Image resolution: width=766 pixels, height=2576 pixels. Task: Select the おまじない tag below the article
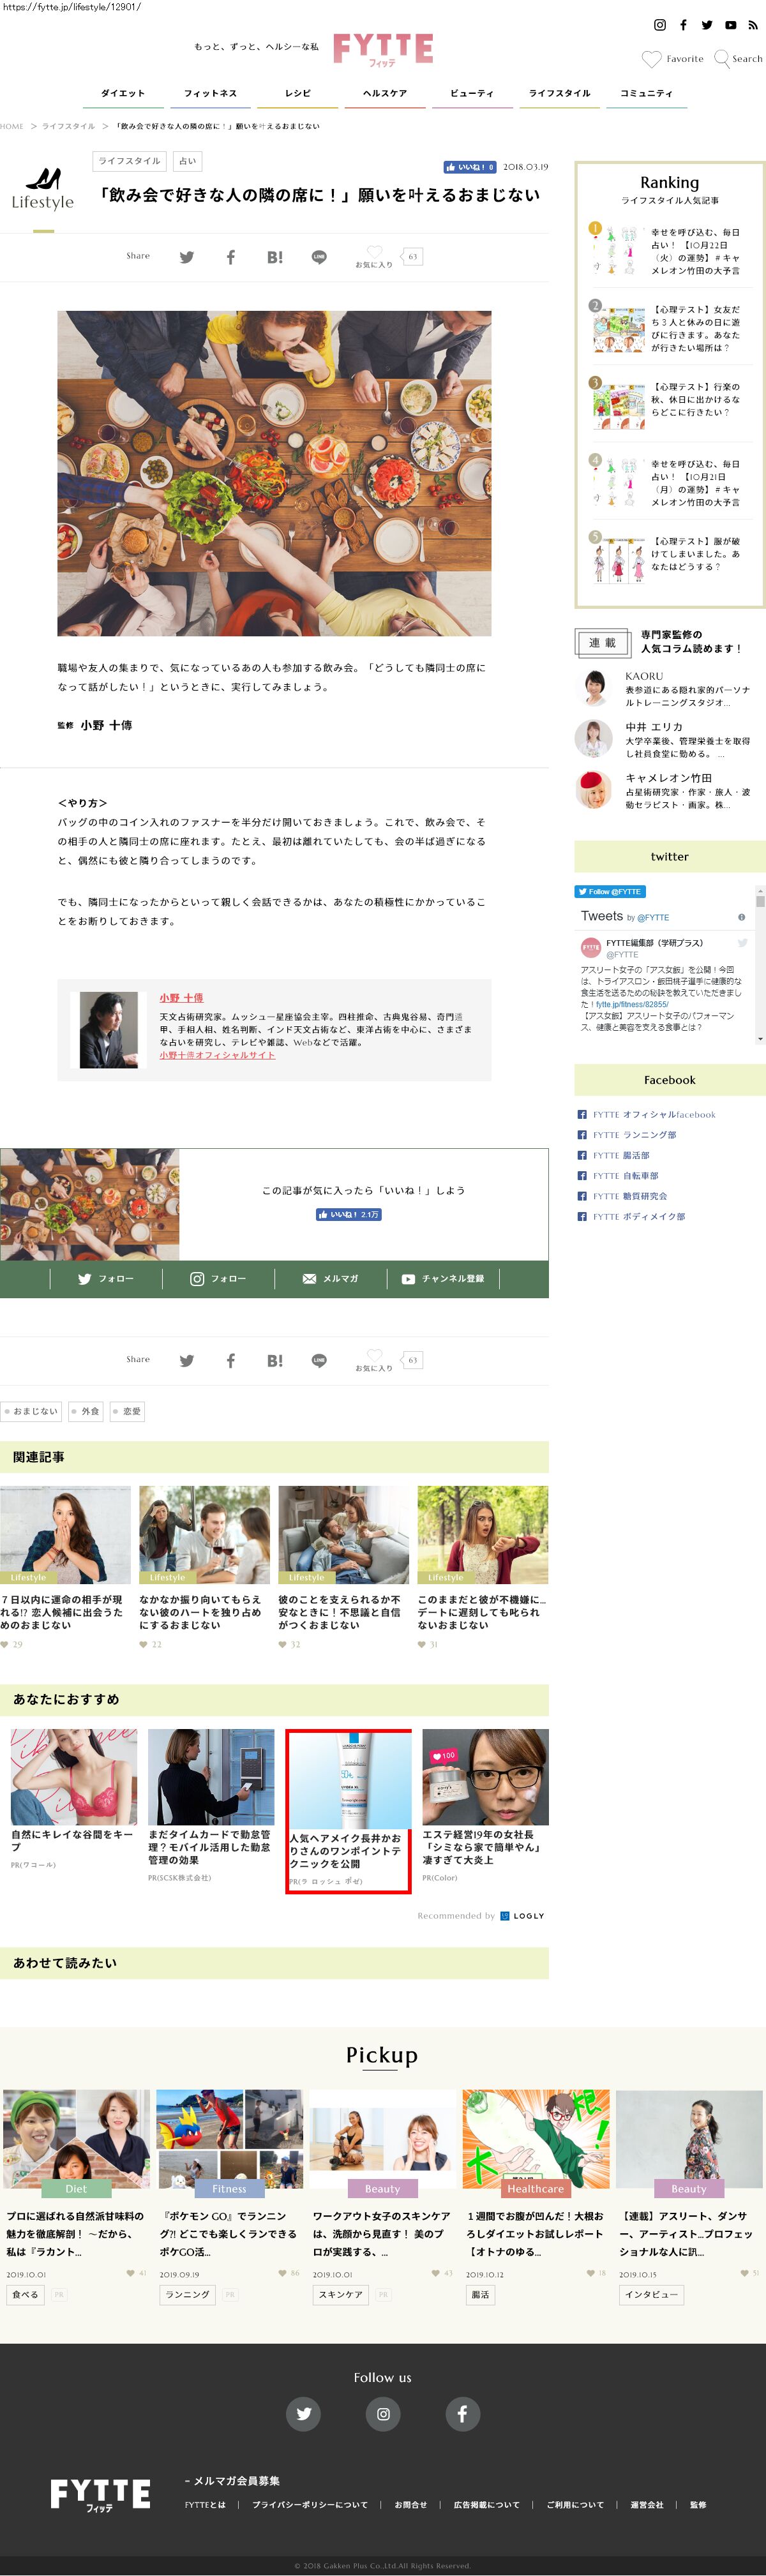tap(32, 1411)
